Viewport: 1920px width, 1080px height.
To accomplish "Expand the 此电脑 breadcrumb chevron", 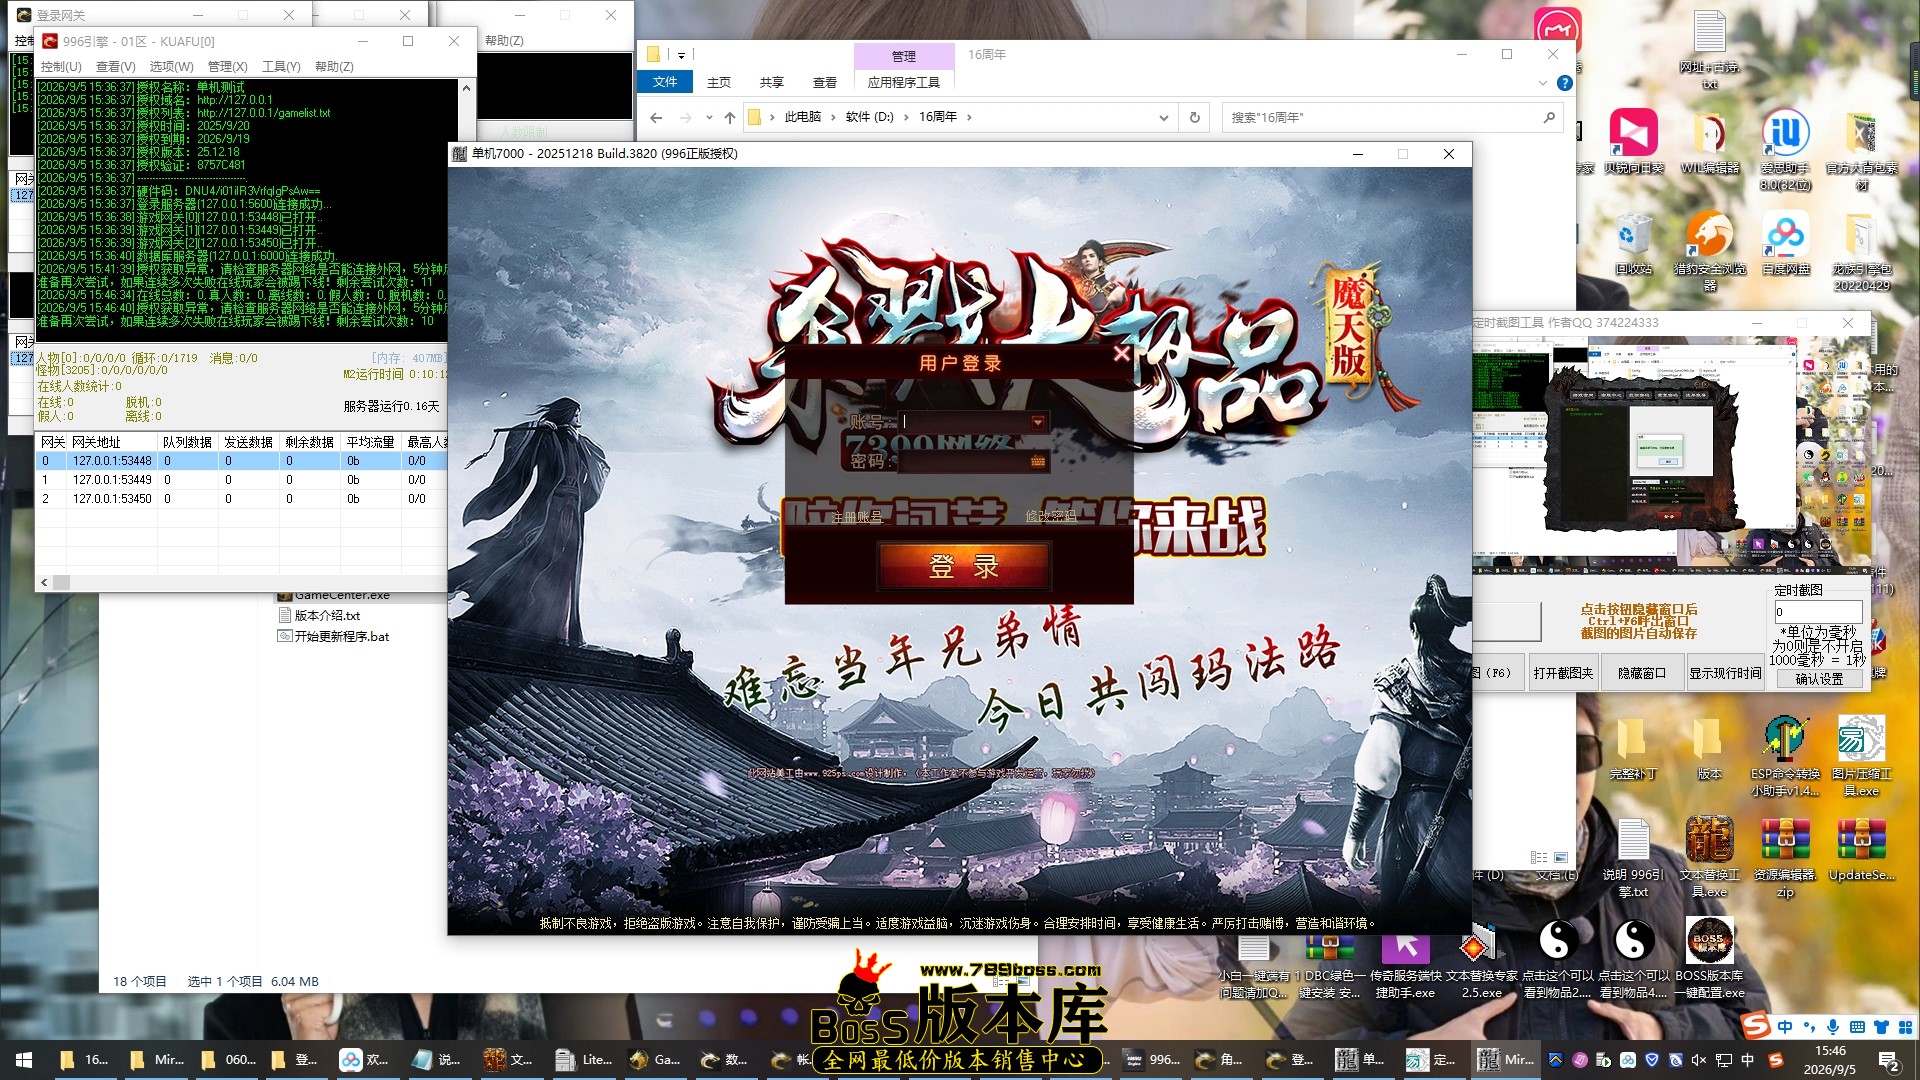I will tap(832, 117).
